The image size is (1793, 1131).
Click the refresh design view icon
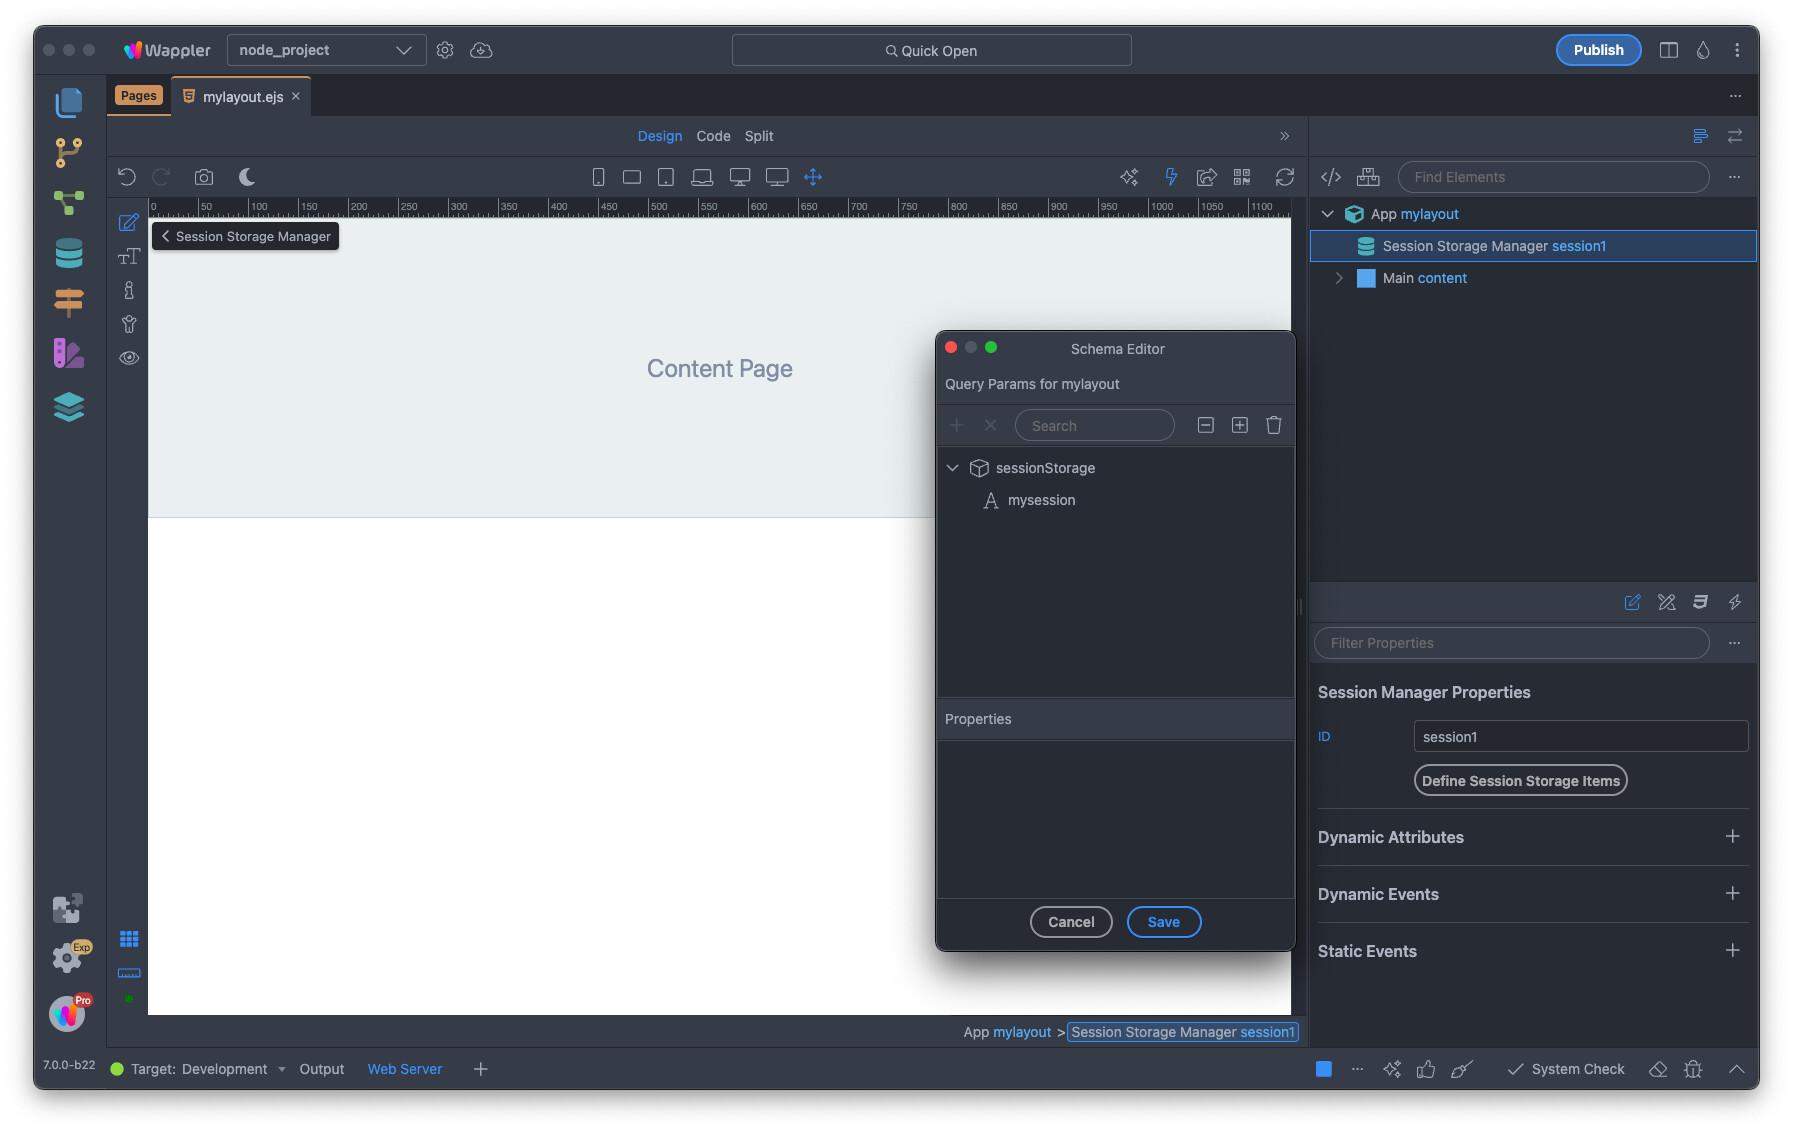pos(1285,177)
